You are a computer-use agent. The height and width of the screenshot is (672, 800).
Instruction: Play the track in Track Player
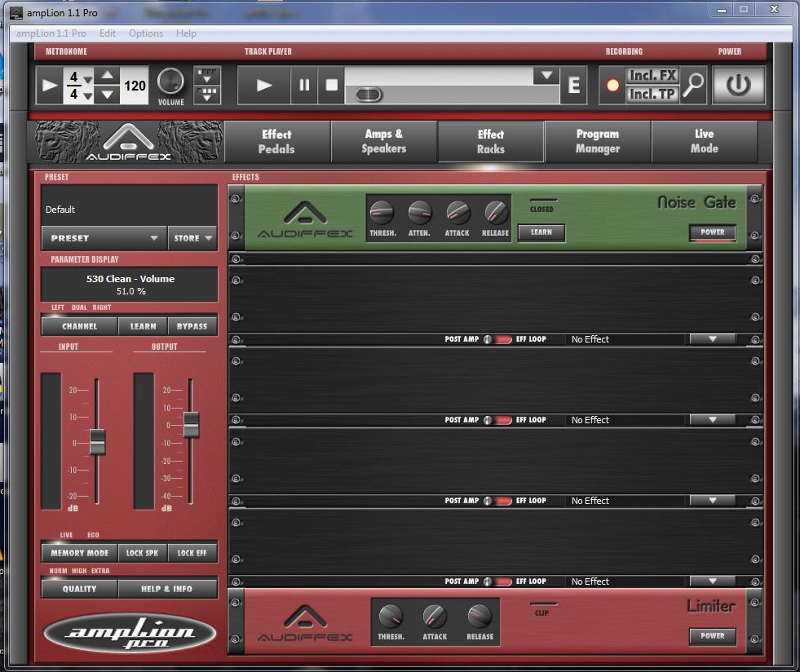coord(264,85)
